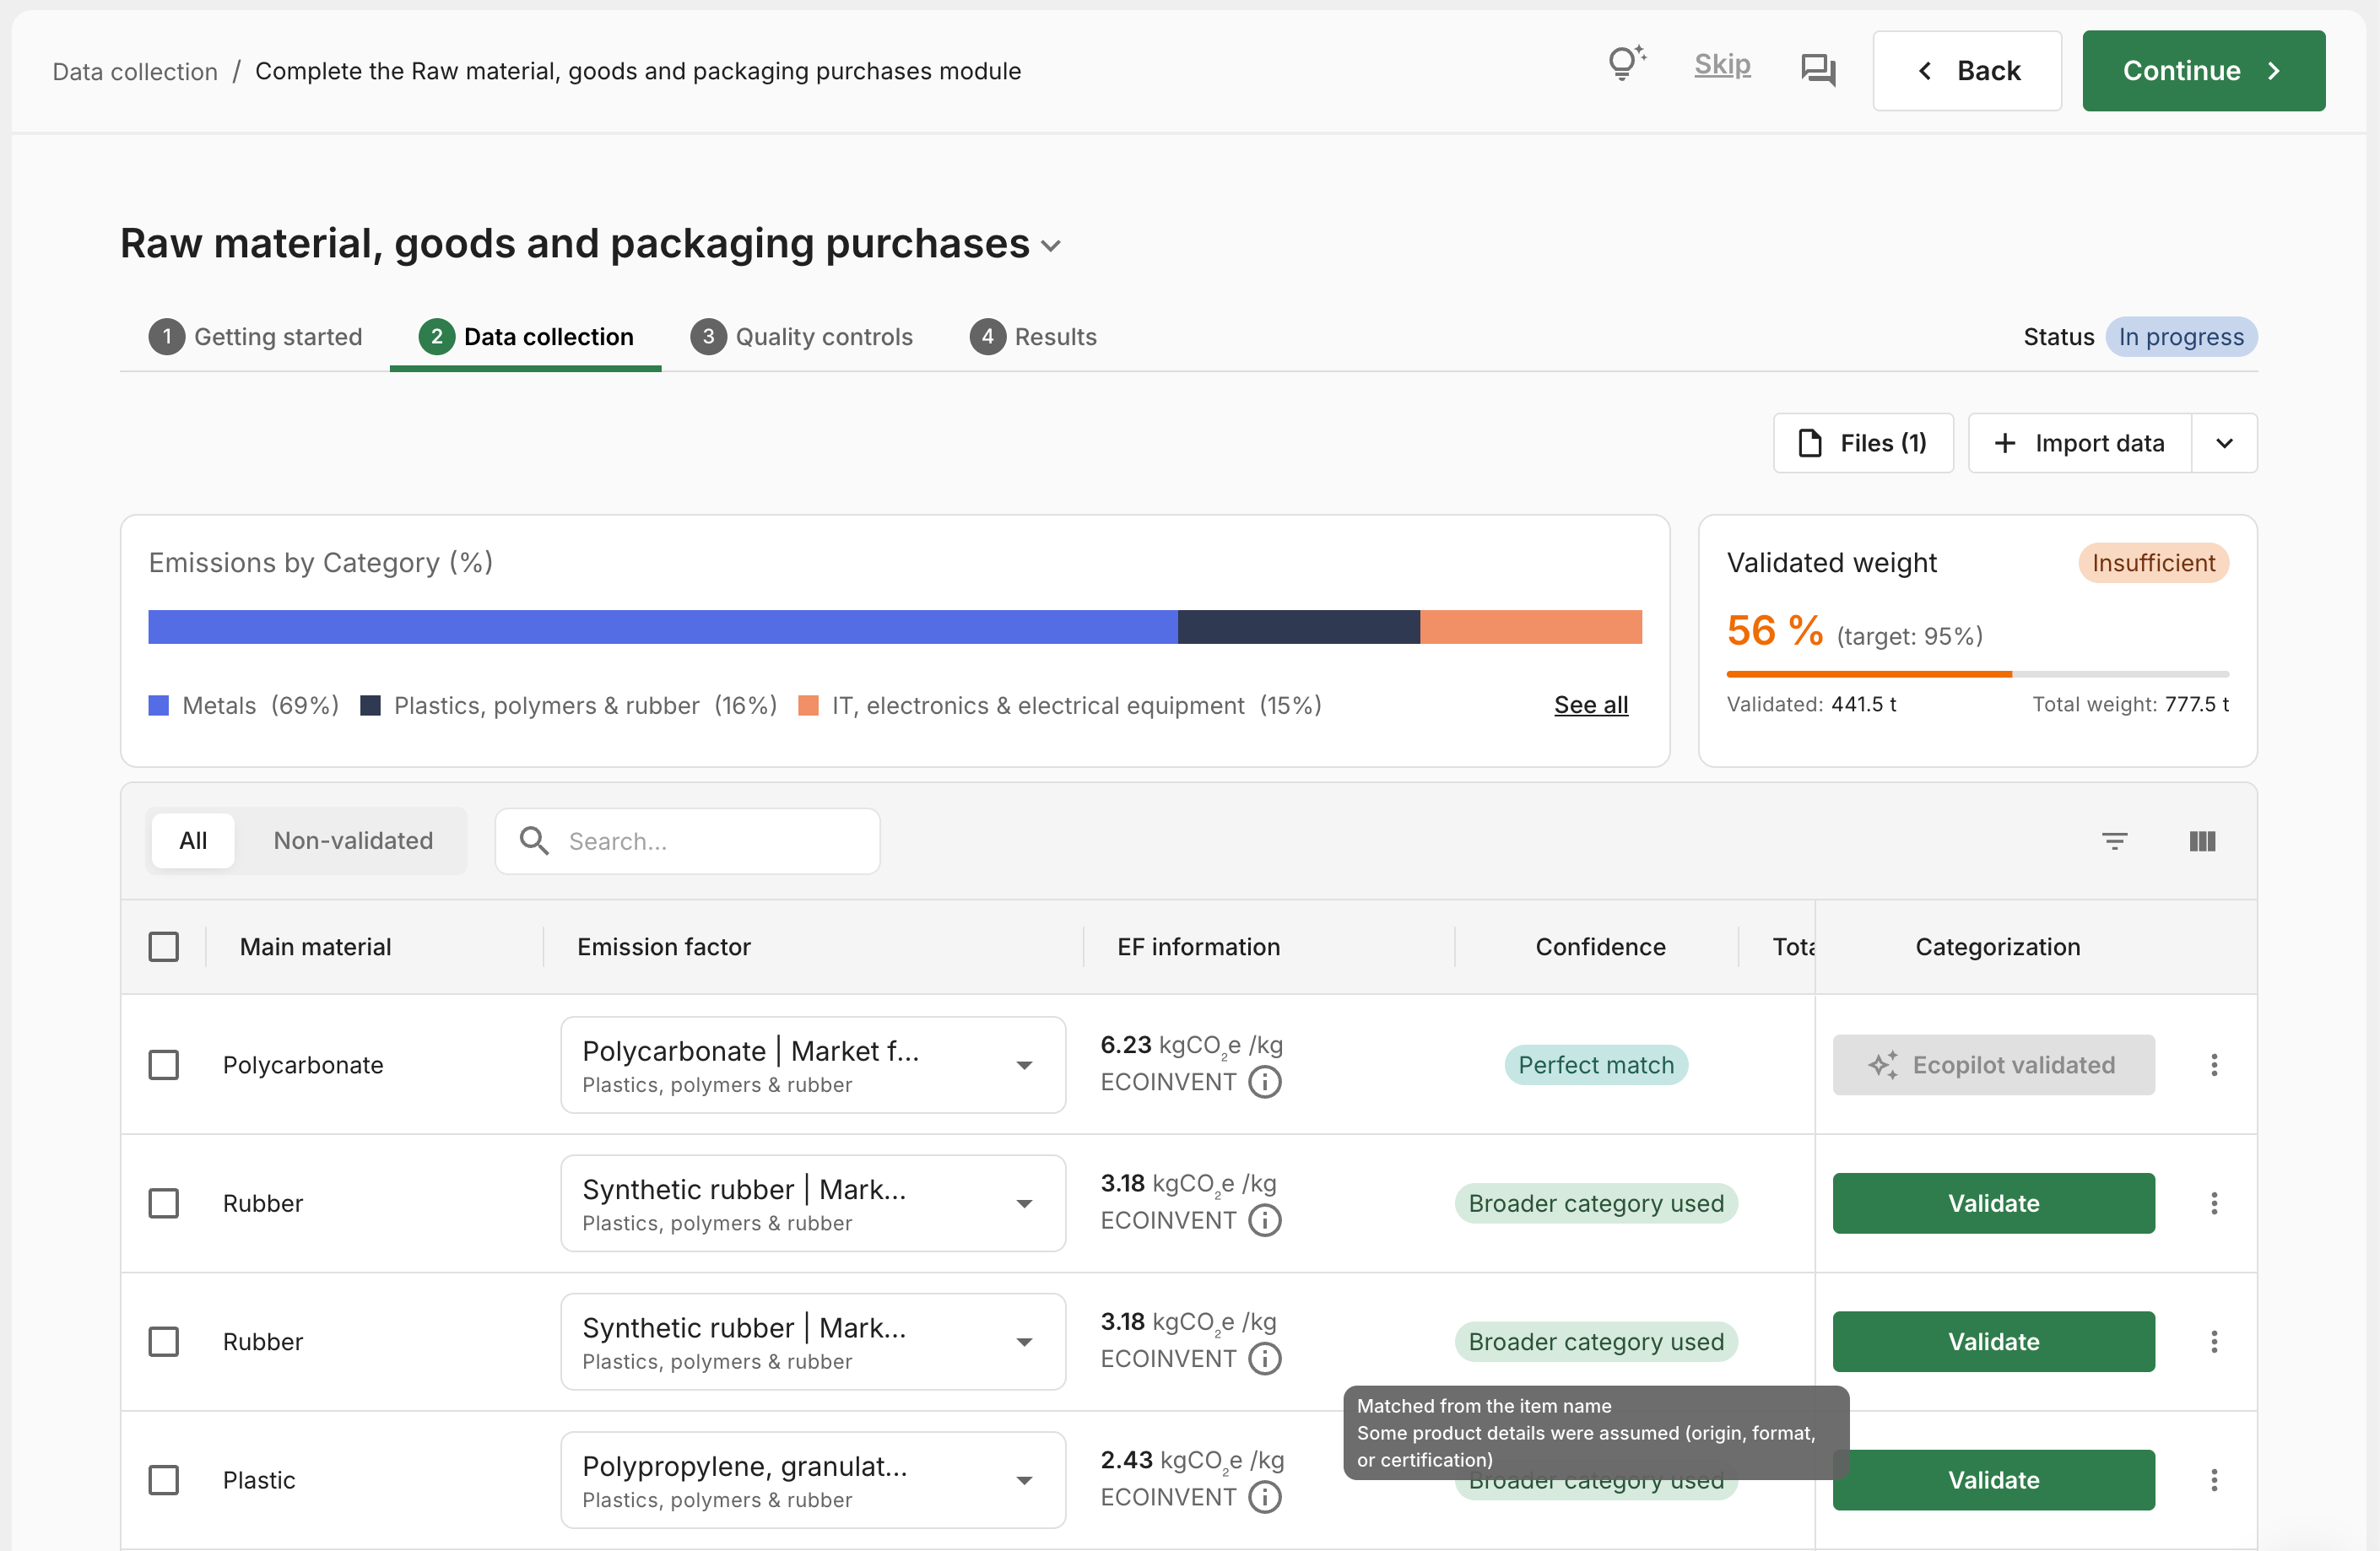Click Data collection breadcrumb link
Viewport: 2380px width, 1551px height.
coord(135,71)
